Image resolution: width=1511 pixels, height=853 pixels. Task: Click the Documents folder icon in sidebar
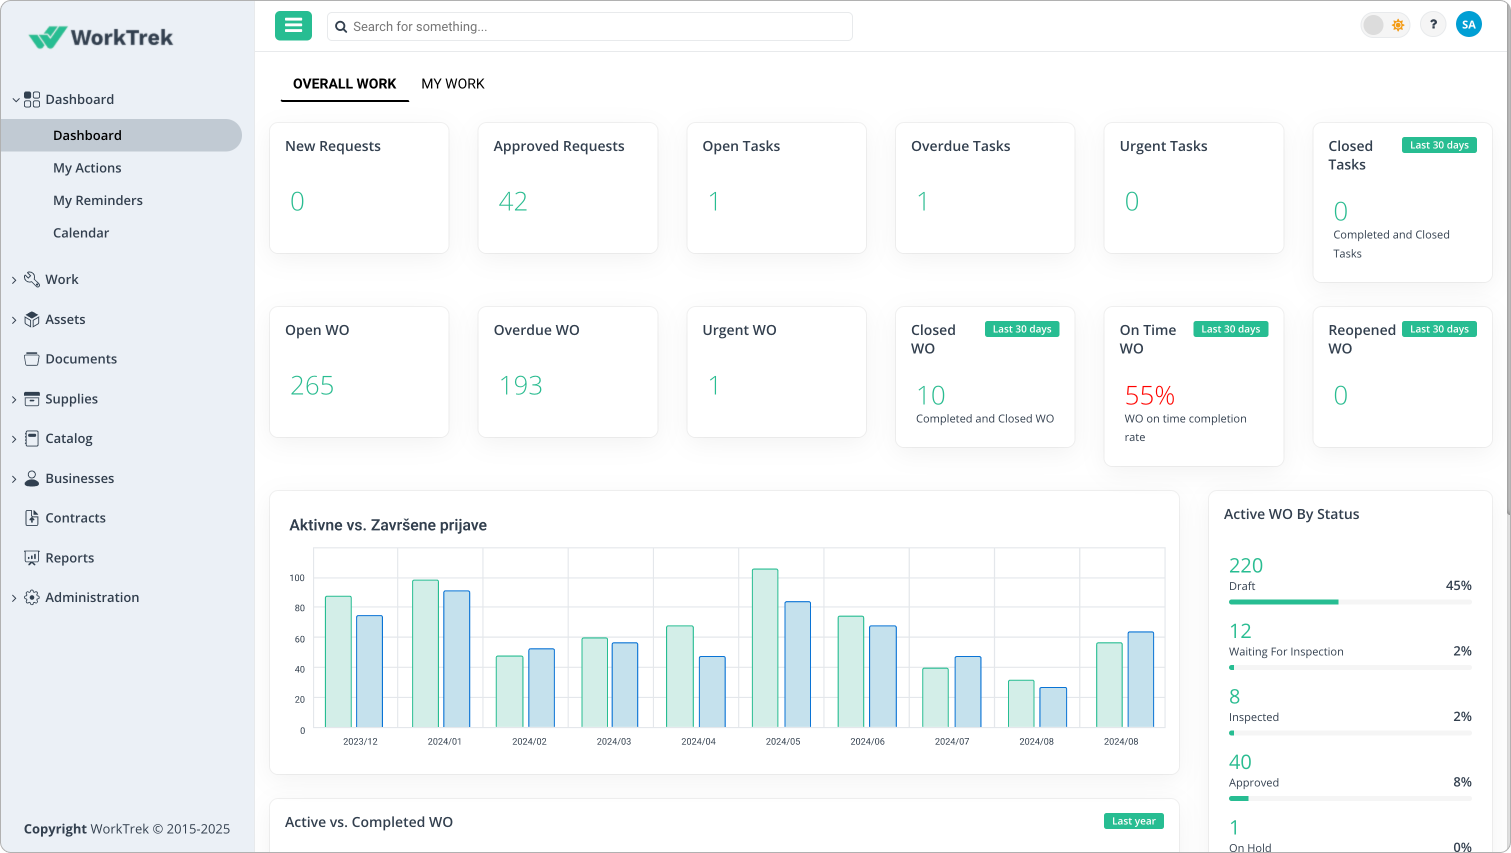point(32,359)
